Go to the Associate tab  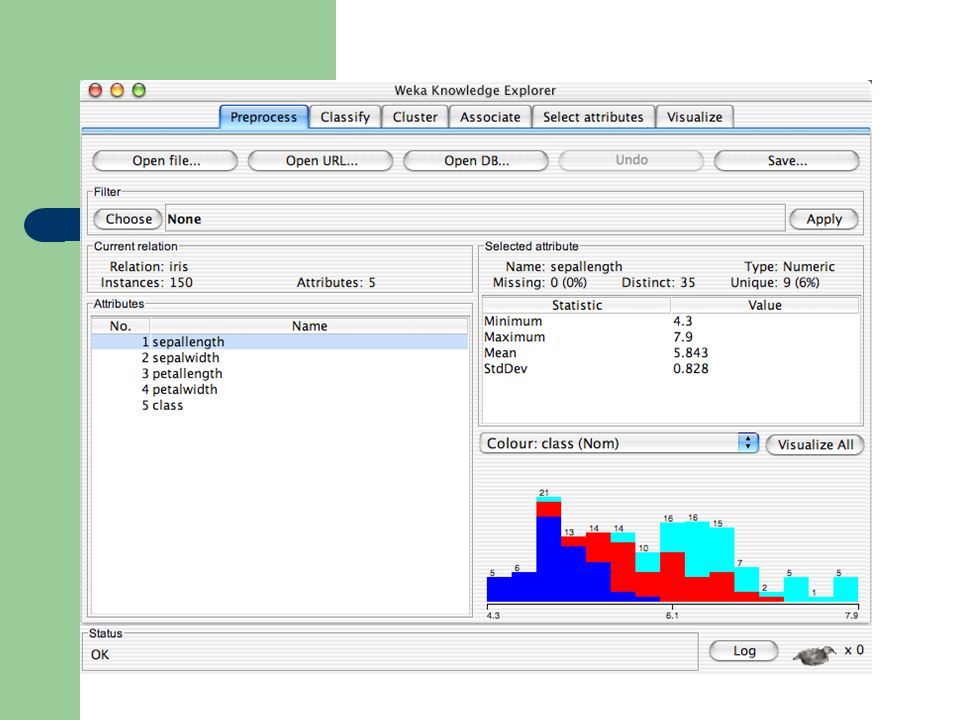pyautogui.click(x=490, y=117)
